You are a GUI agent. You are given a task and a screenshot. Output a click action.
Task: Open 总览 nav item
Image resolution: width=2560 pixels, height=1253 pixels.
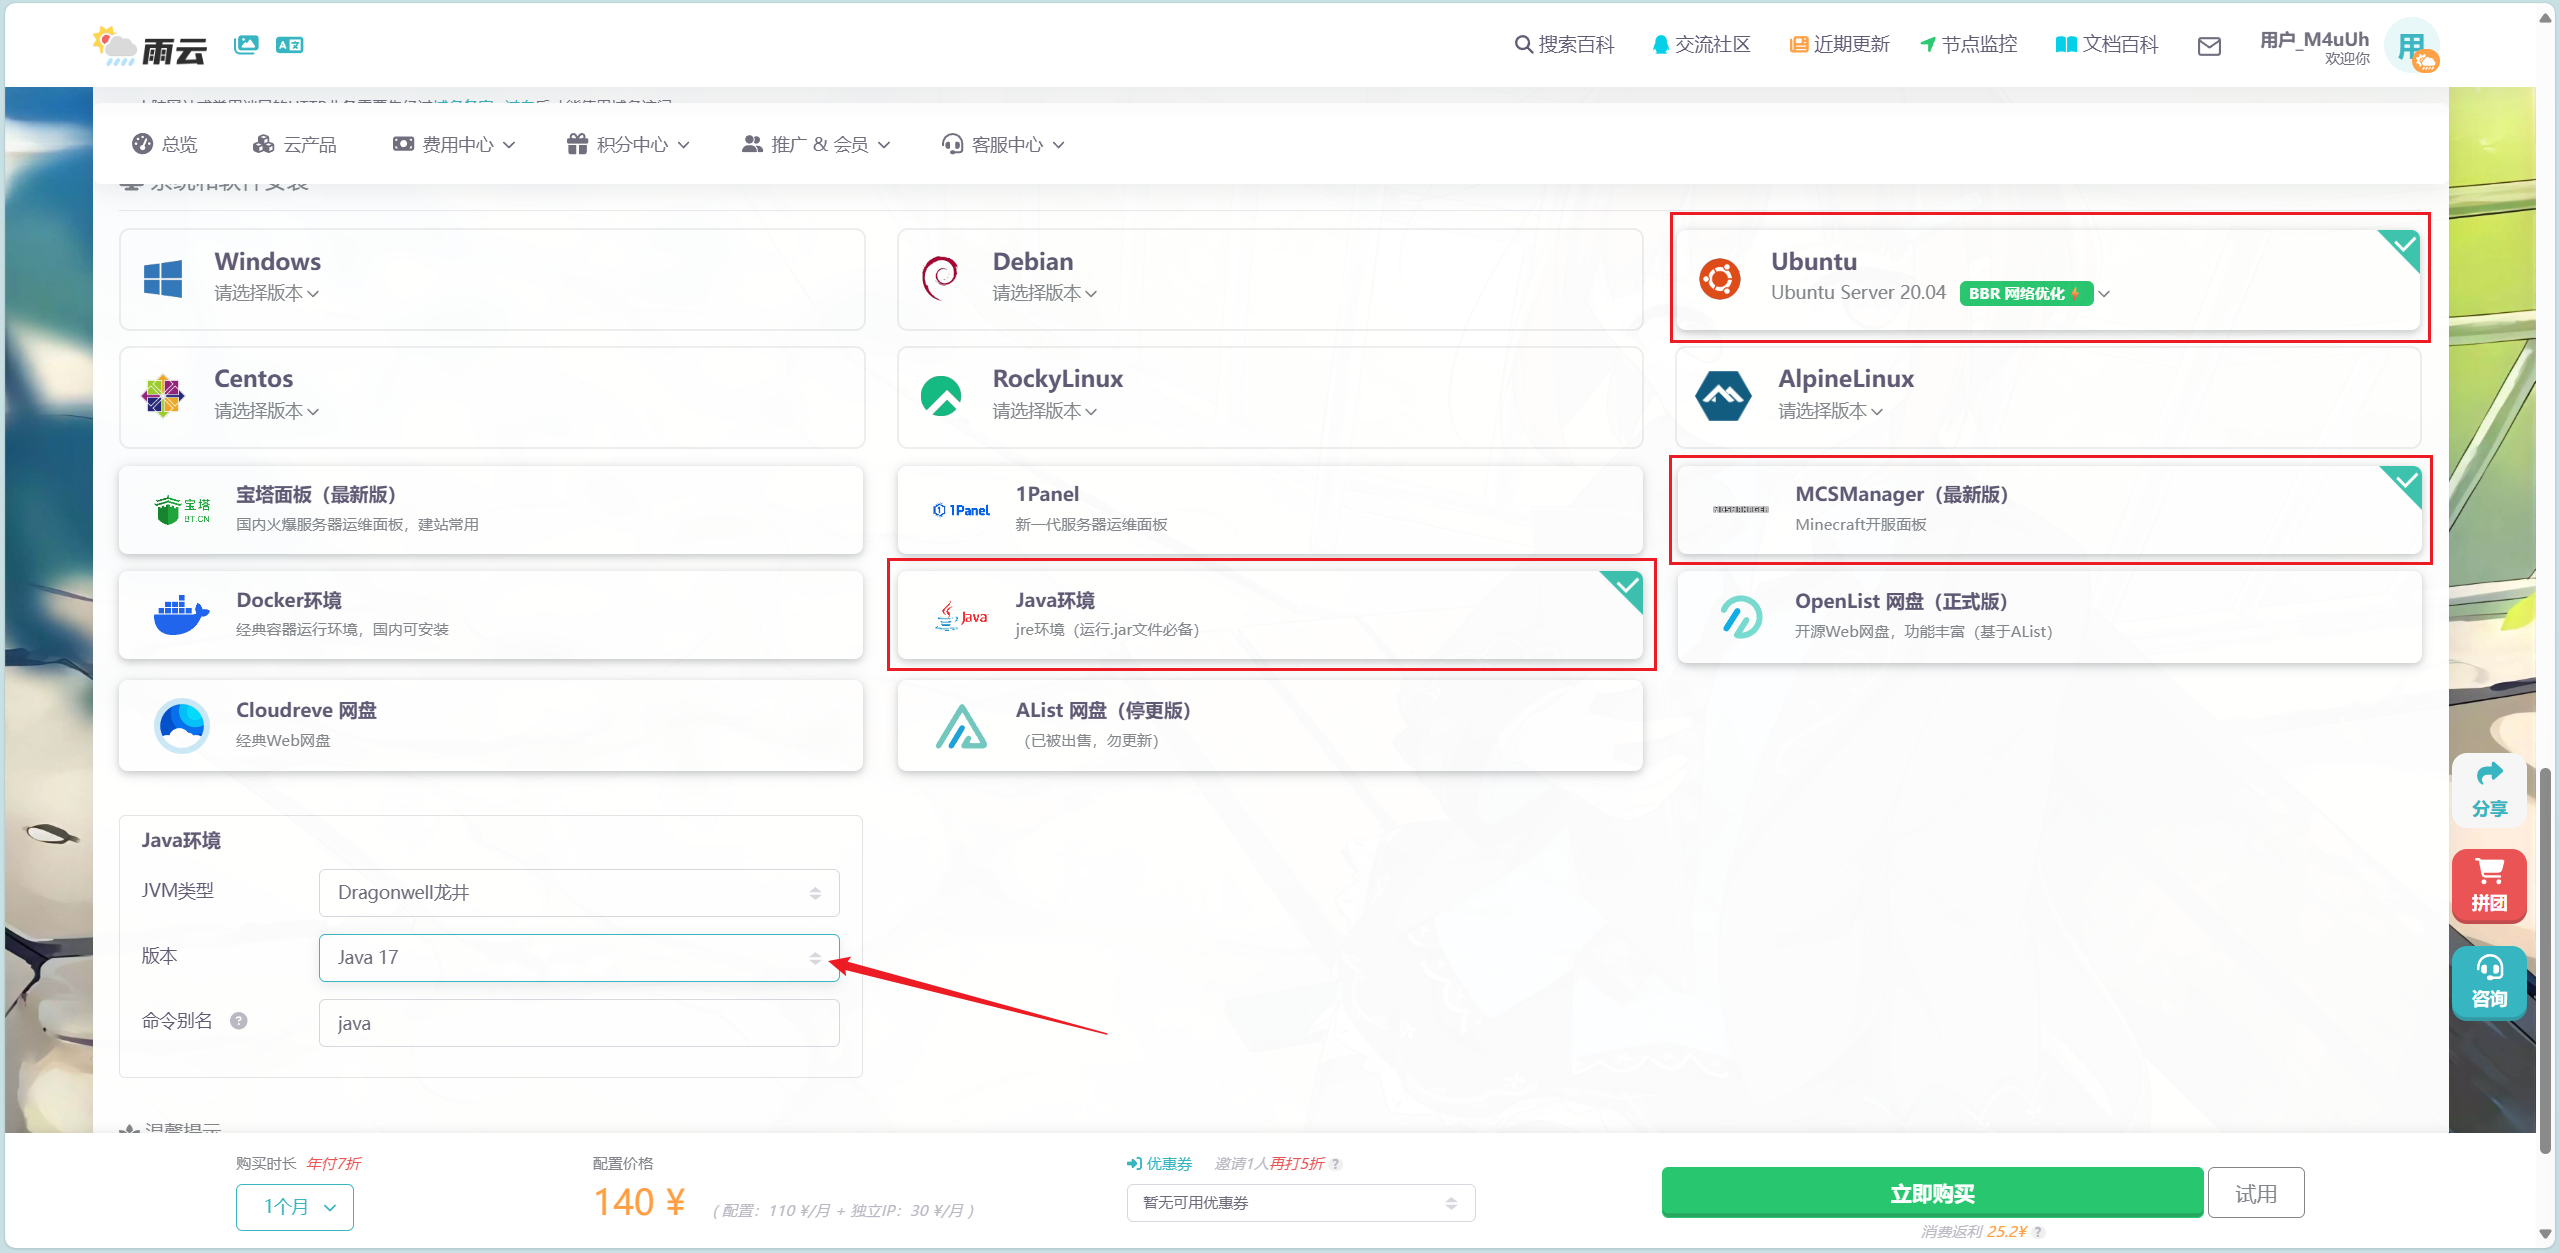coord(165,145)
